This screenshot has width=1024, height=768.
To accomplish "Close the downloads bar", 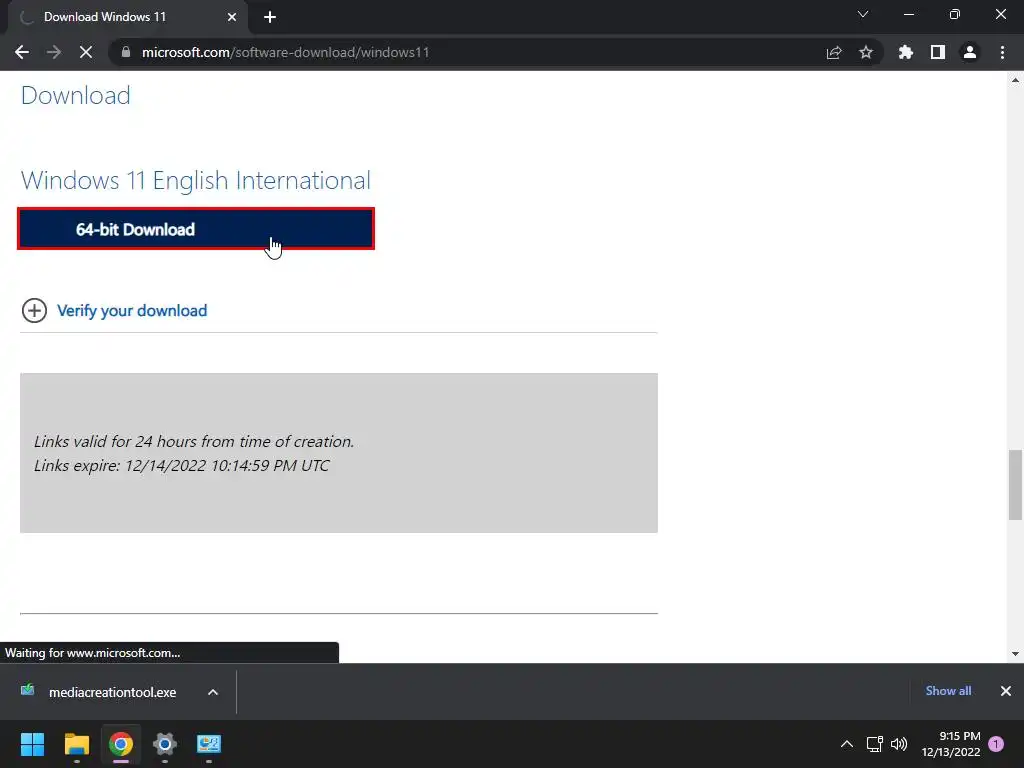I will 1006,691.
